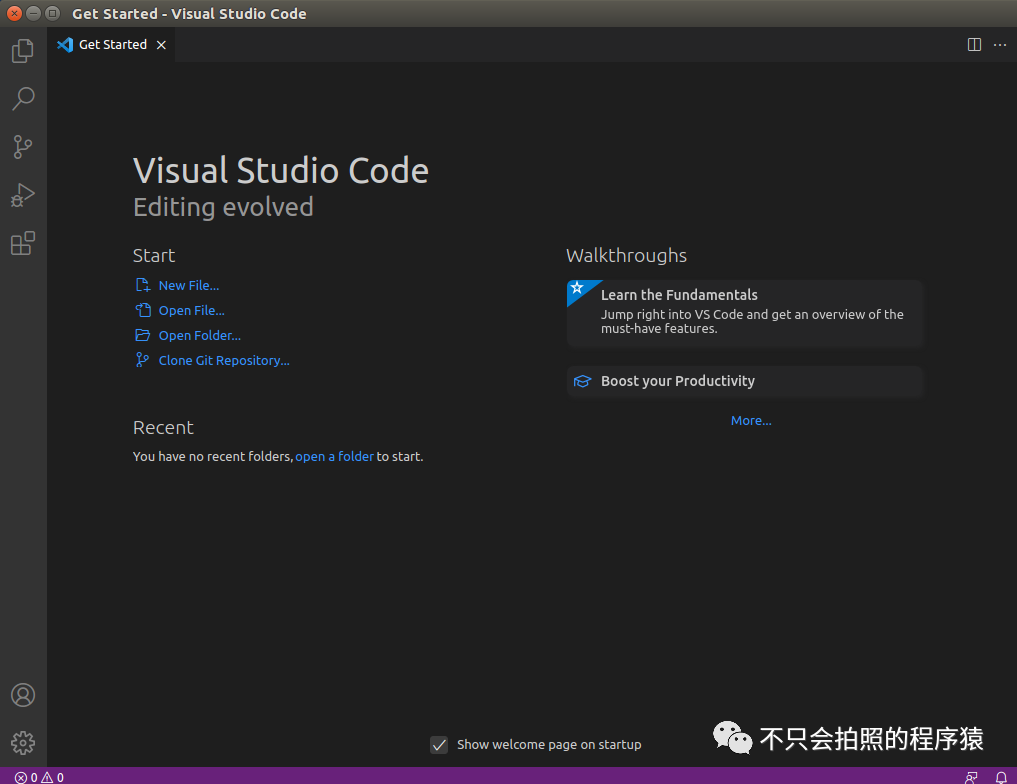The width and height of the screenshot is (1017, 784).
Task: Click the open a folder link
Action: pos(335,457)
